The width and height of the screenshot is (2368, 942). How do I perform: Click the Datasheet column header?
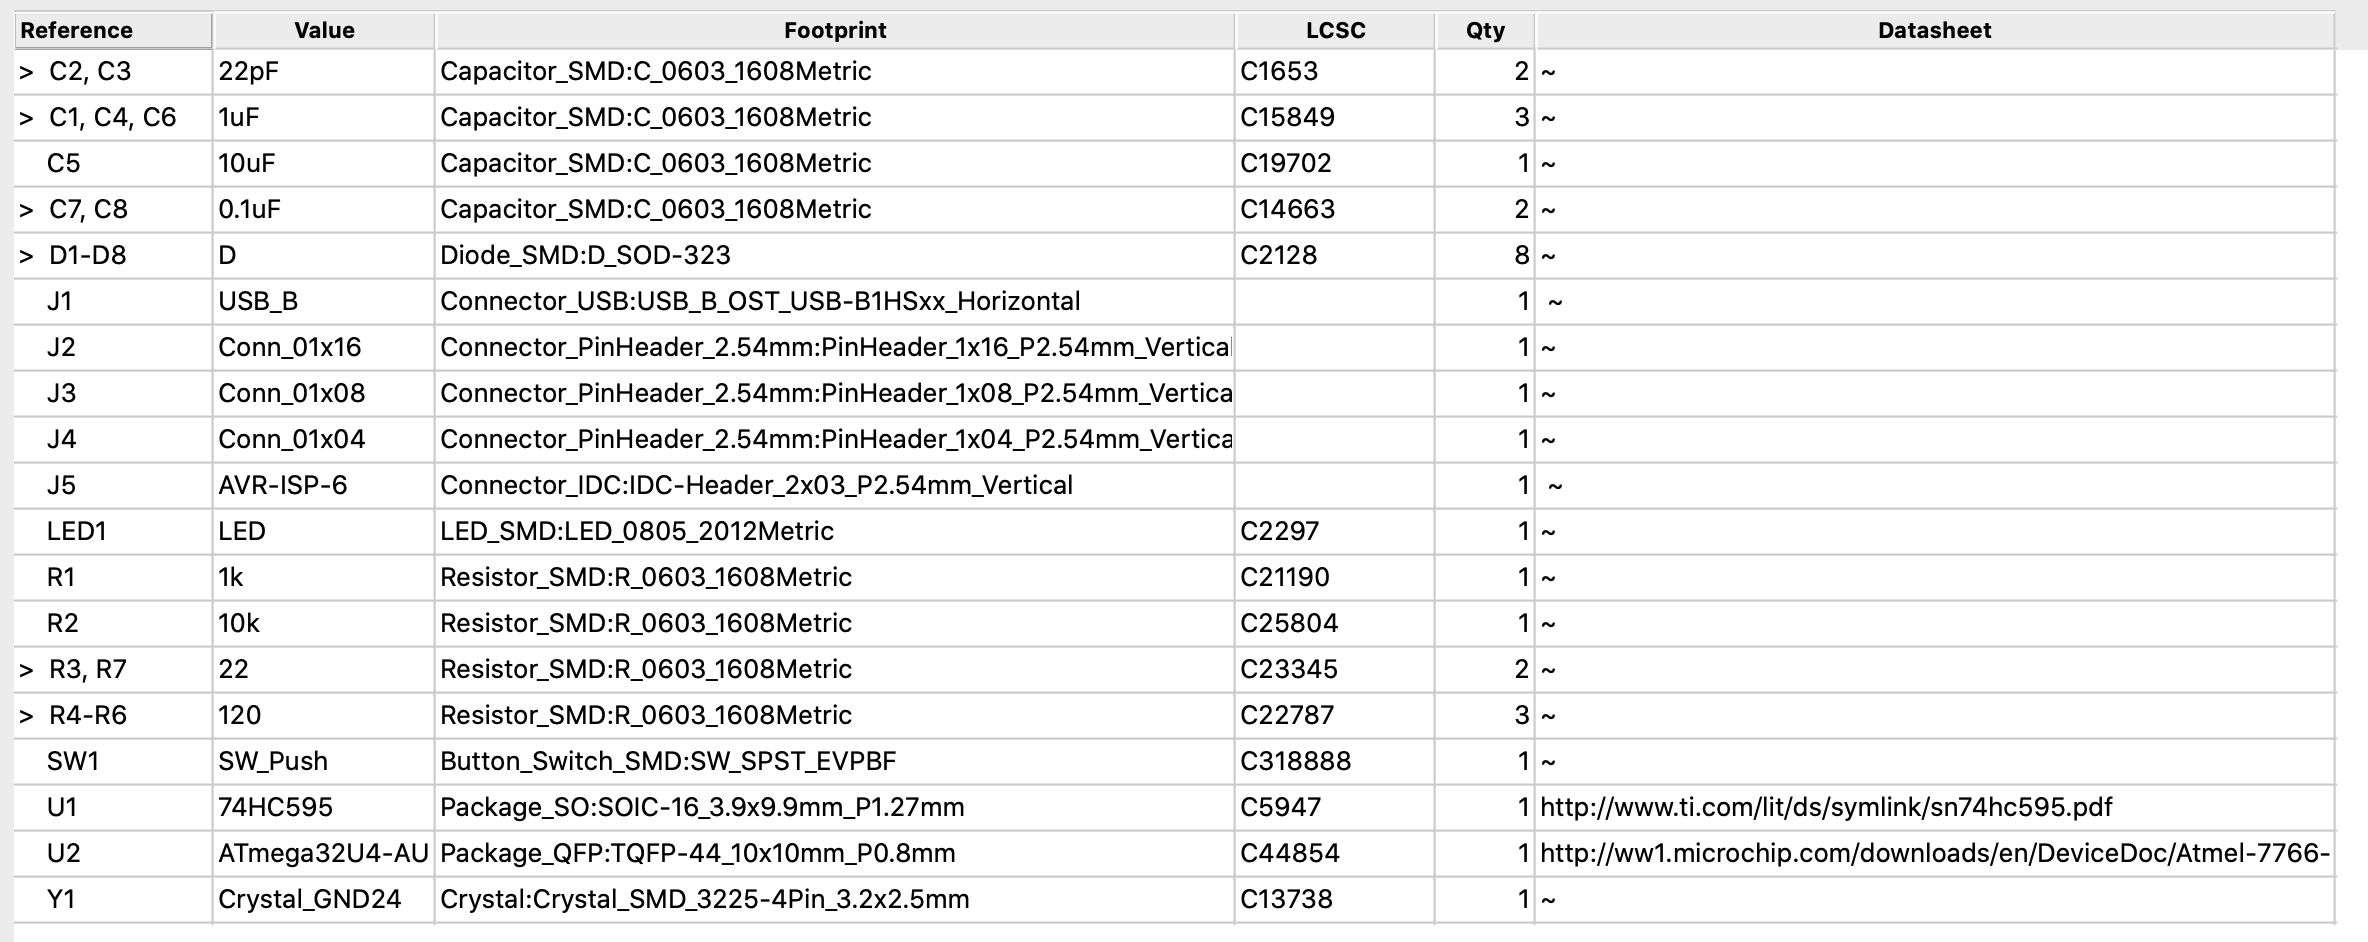coord(1935,30)
